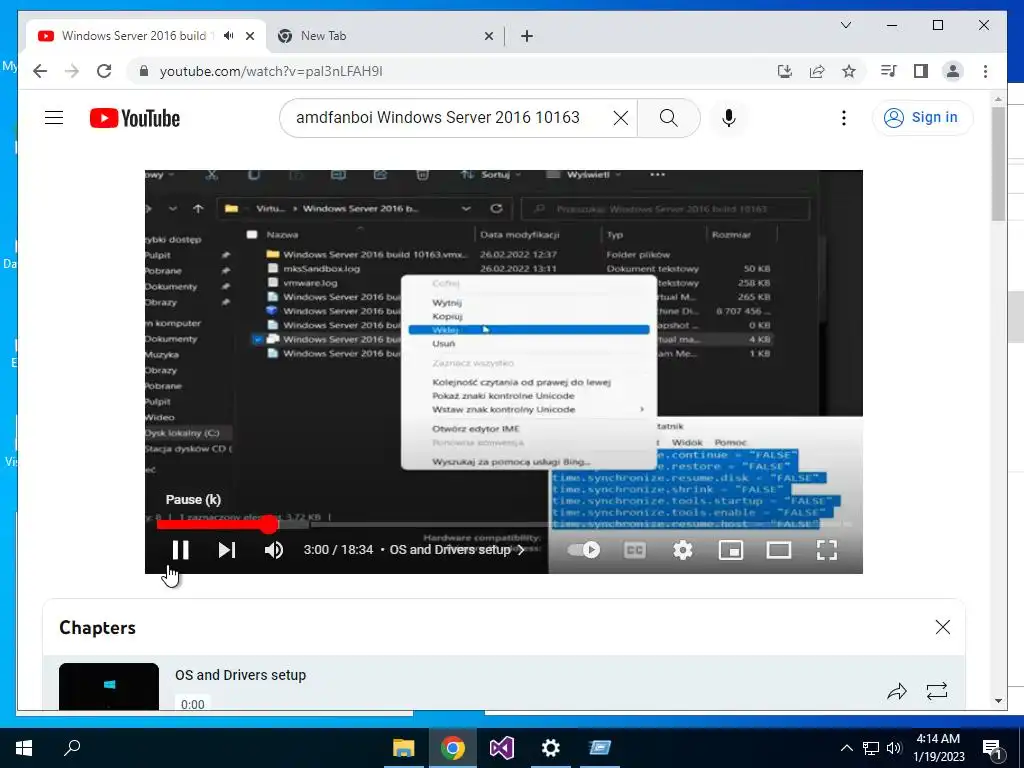Loop the 'OS and Drivers setup' chapter
Screen dimensions: 1024x768
point(936,691)
